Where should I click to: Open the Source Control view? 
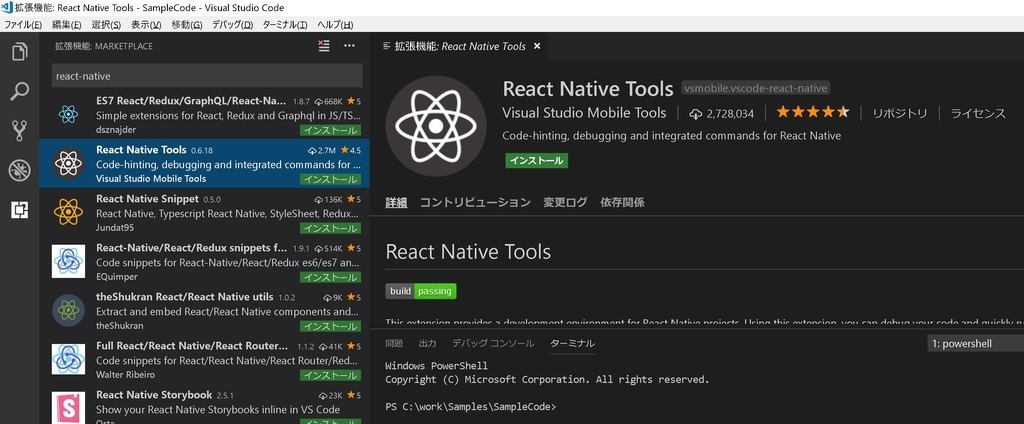tap(20, 131)
